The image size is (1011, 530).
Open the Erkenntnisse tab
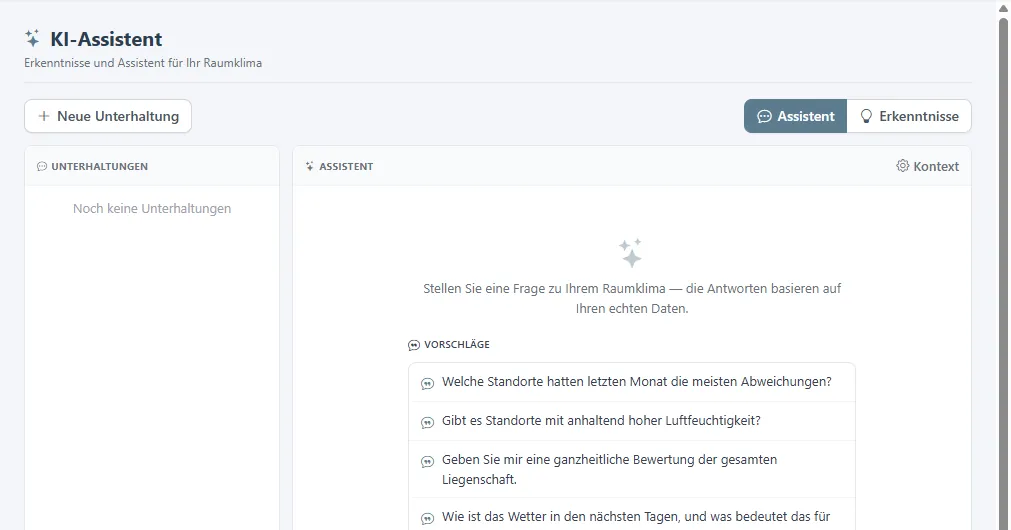pos(909,116)
